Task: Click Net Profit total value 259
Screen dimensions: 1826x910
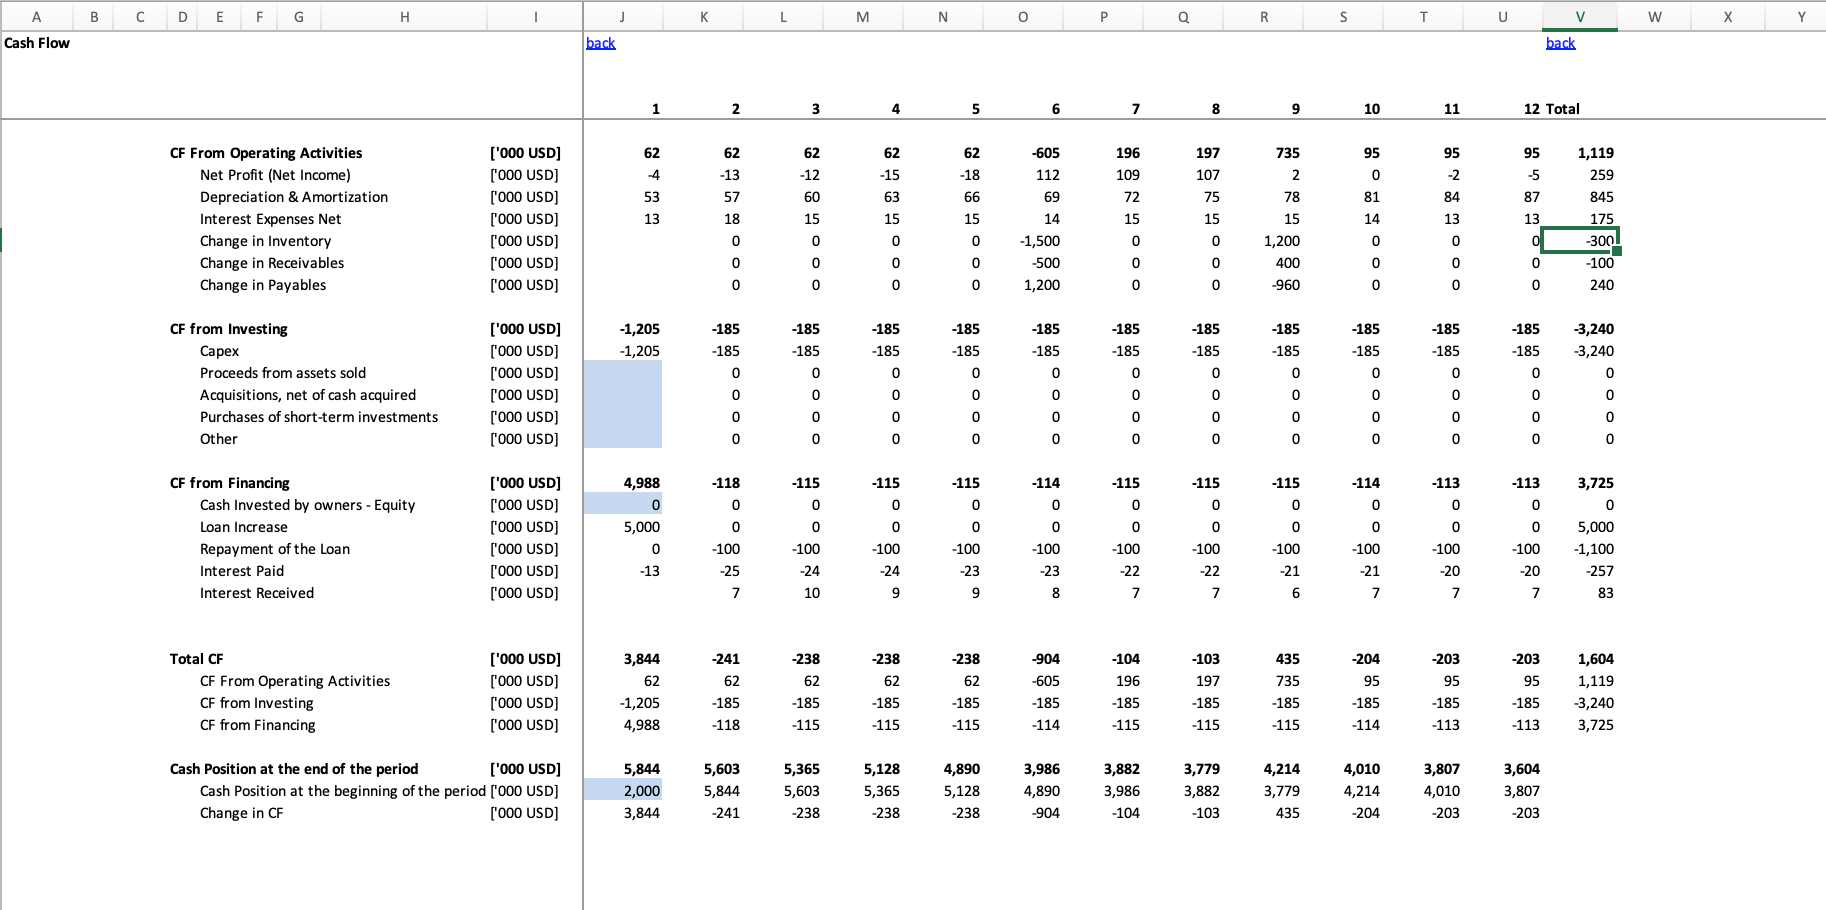Action: point(1602,175)
